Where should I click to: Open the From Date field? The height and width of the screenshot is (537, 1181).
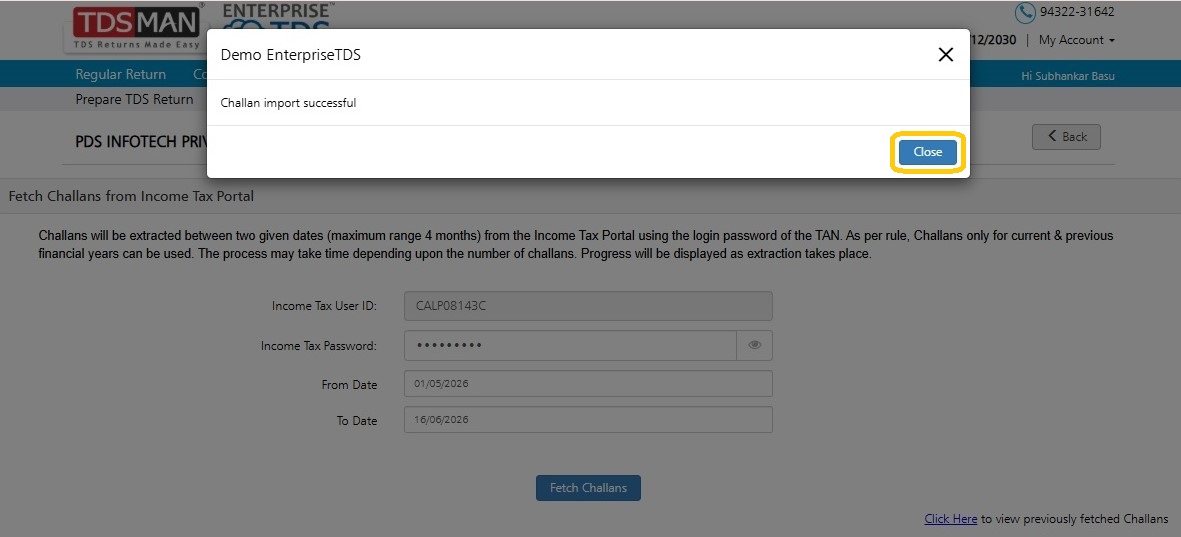[x=588, y=383]
